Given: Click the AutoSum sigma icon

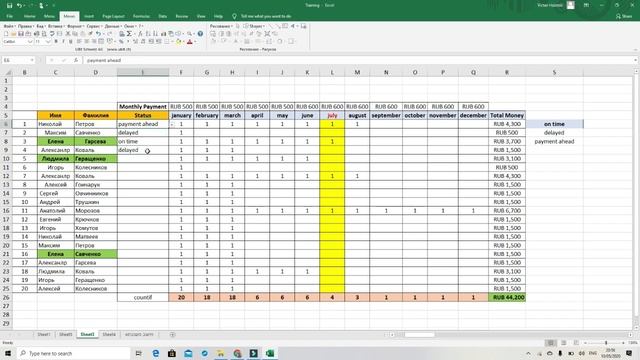Looking at the screenshot, I should coord(129,34).
